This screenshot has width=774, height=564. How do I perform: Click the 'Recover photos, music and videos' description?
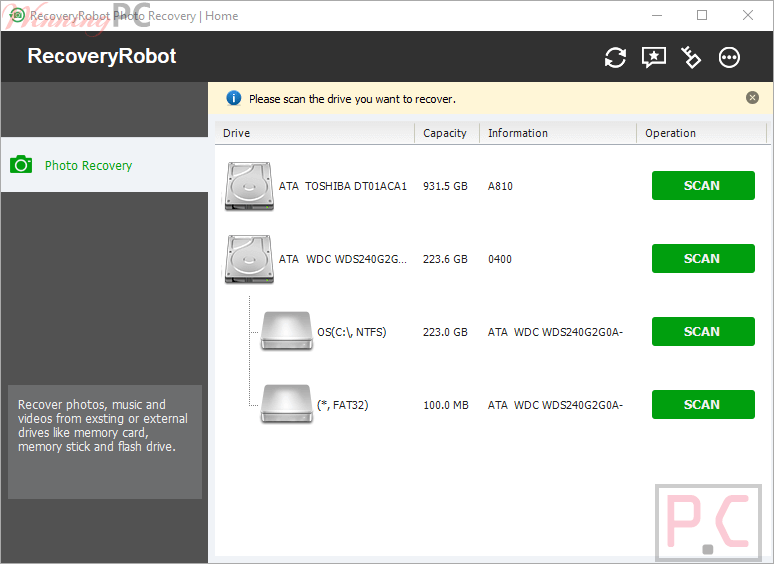[103, 425]
